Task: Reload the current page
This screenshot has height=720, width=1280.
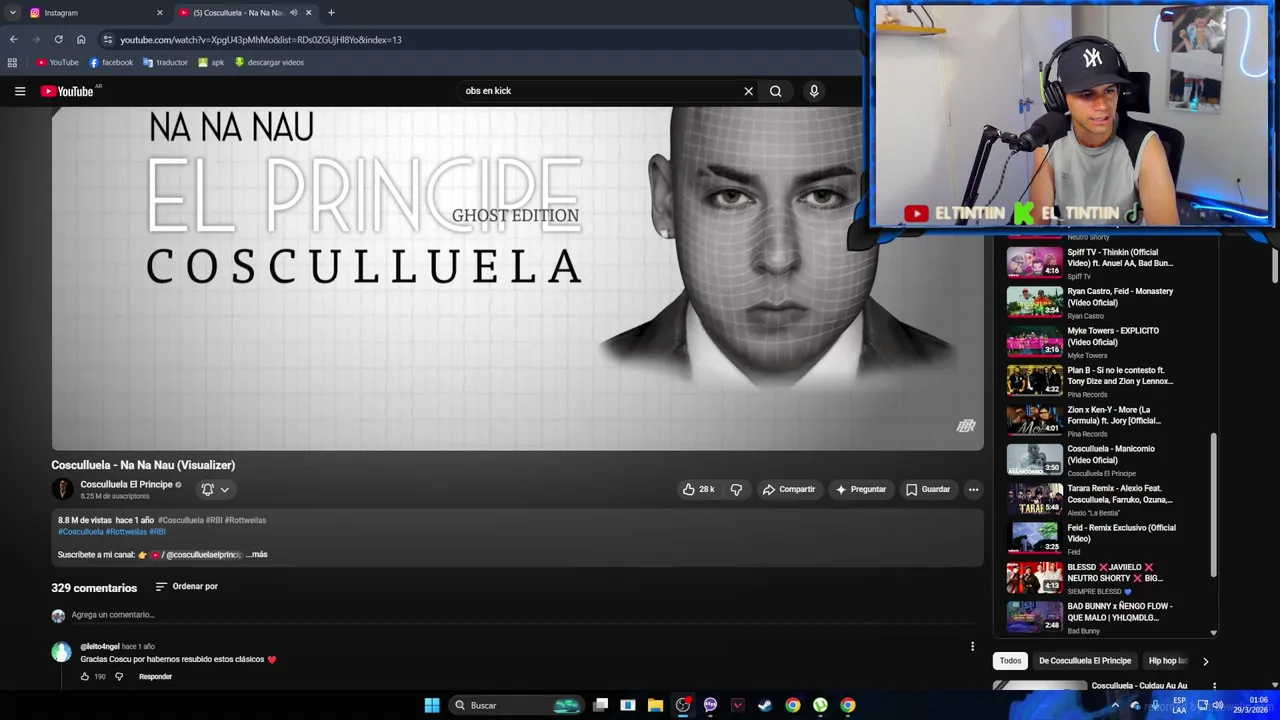Action: coord(58,40)
